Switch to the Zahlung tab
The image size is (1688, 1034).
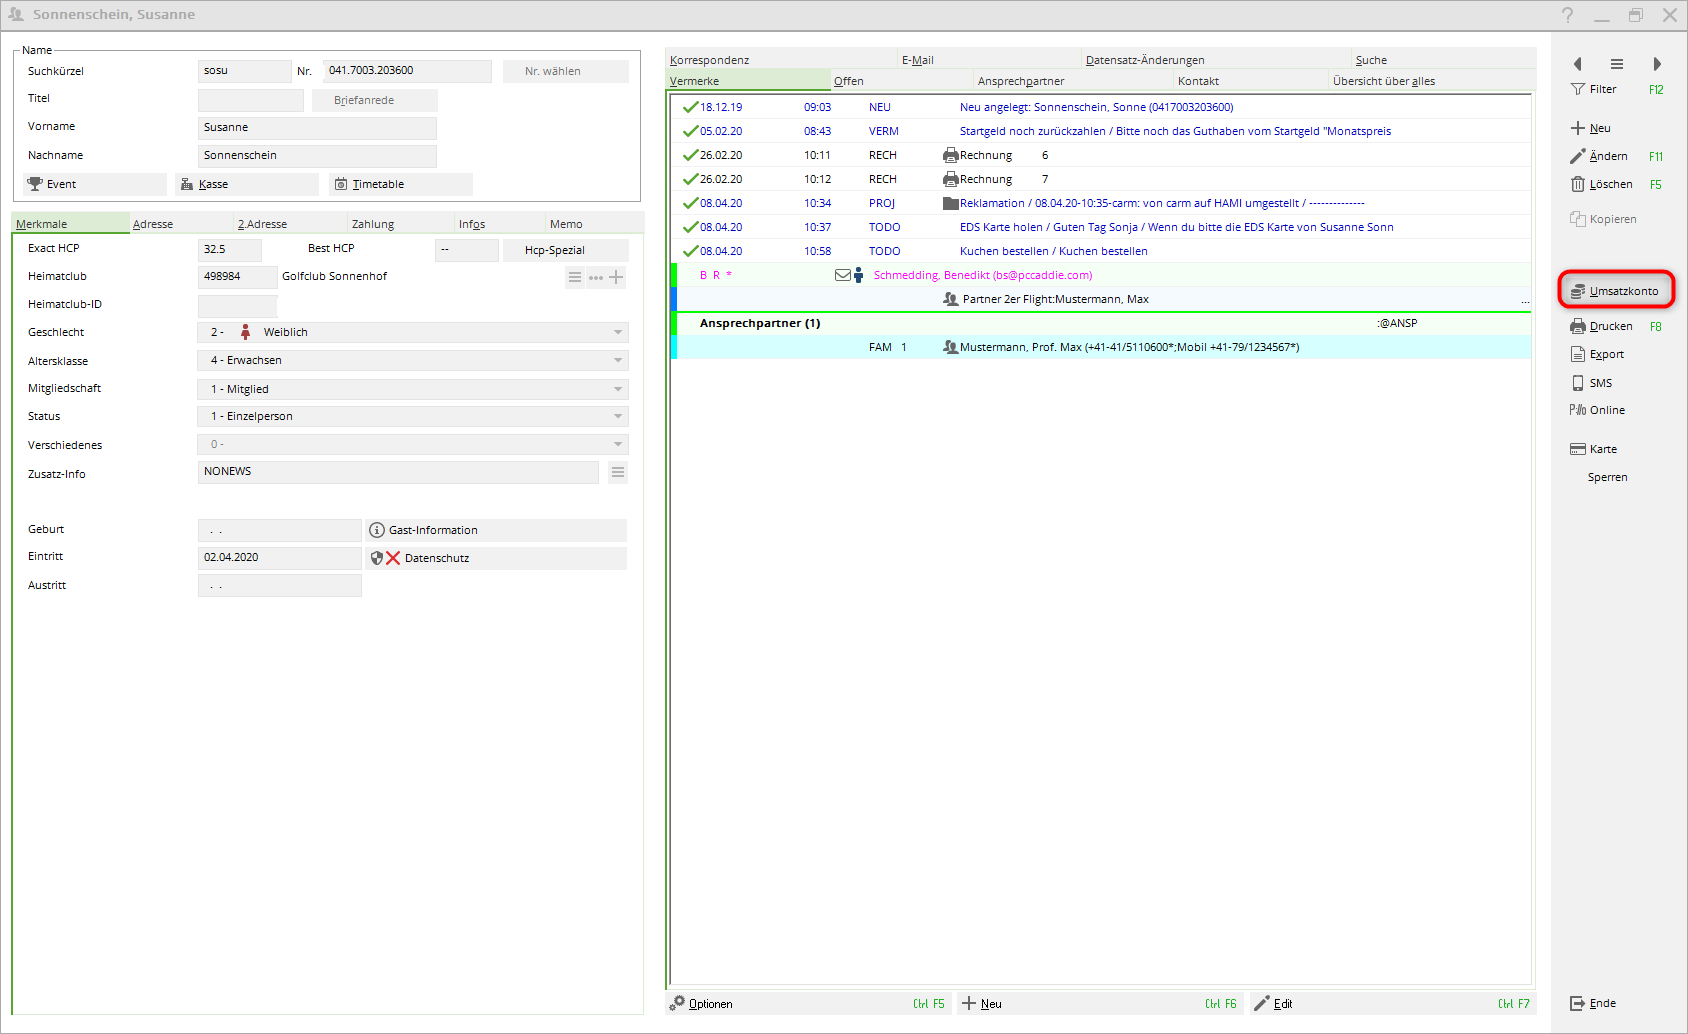coord(373,224)
